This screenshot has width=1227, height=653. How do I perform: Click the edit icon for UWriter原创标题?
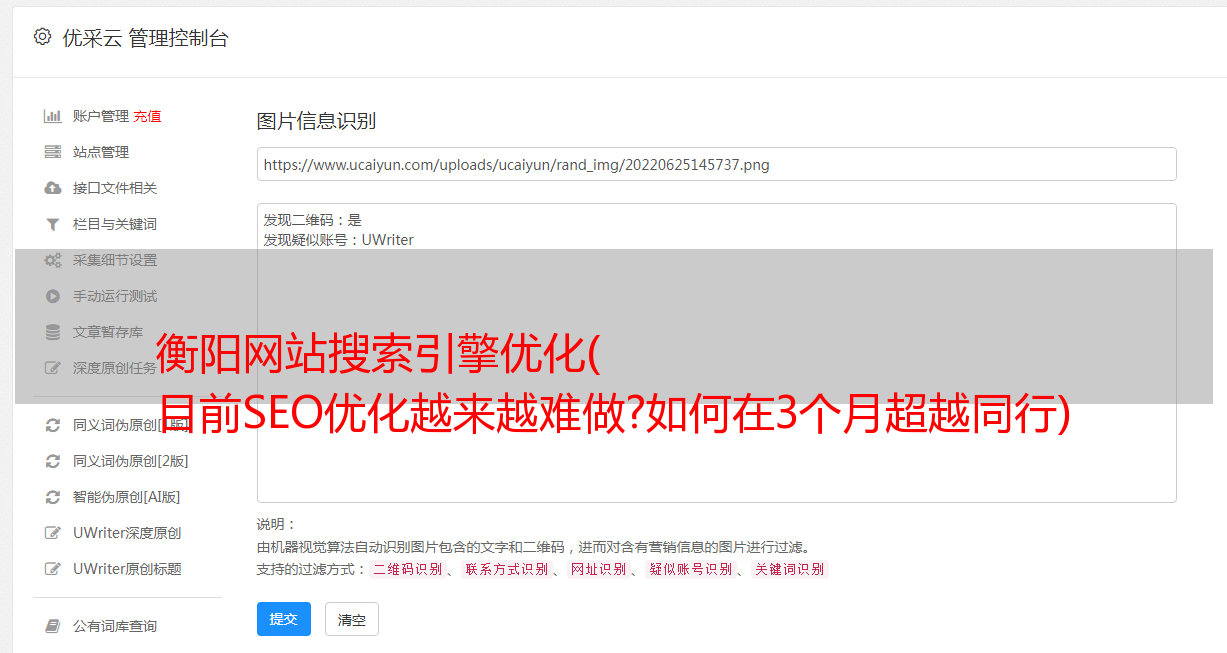pos(53,569)
